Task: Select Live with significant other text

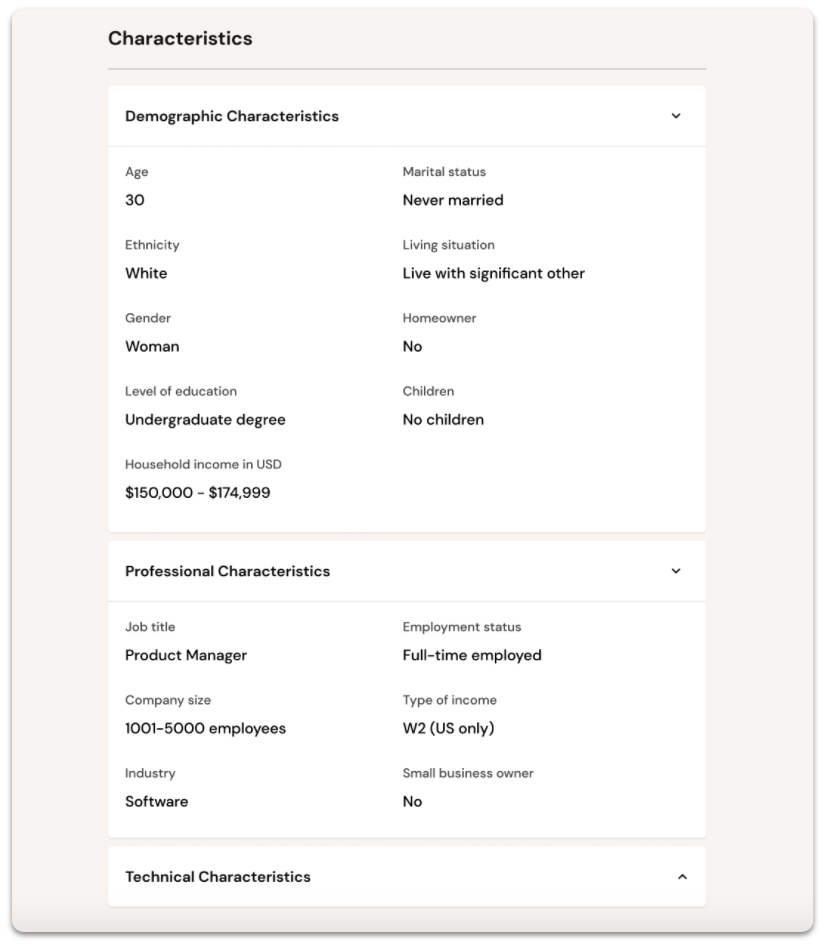Action: 493,273
